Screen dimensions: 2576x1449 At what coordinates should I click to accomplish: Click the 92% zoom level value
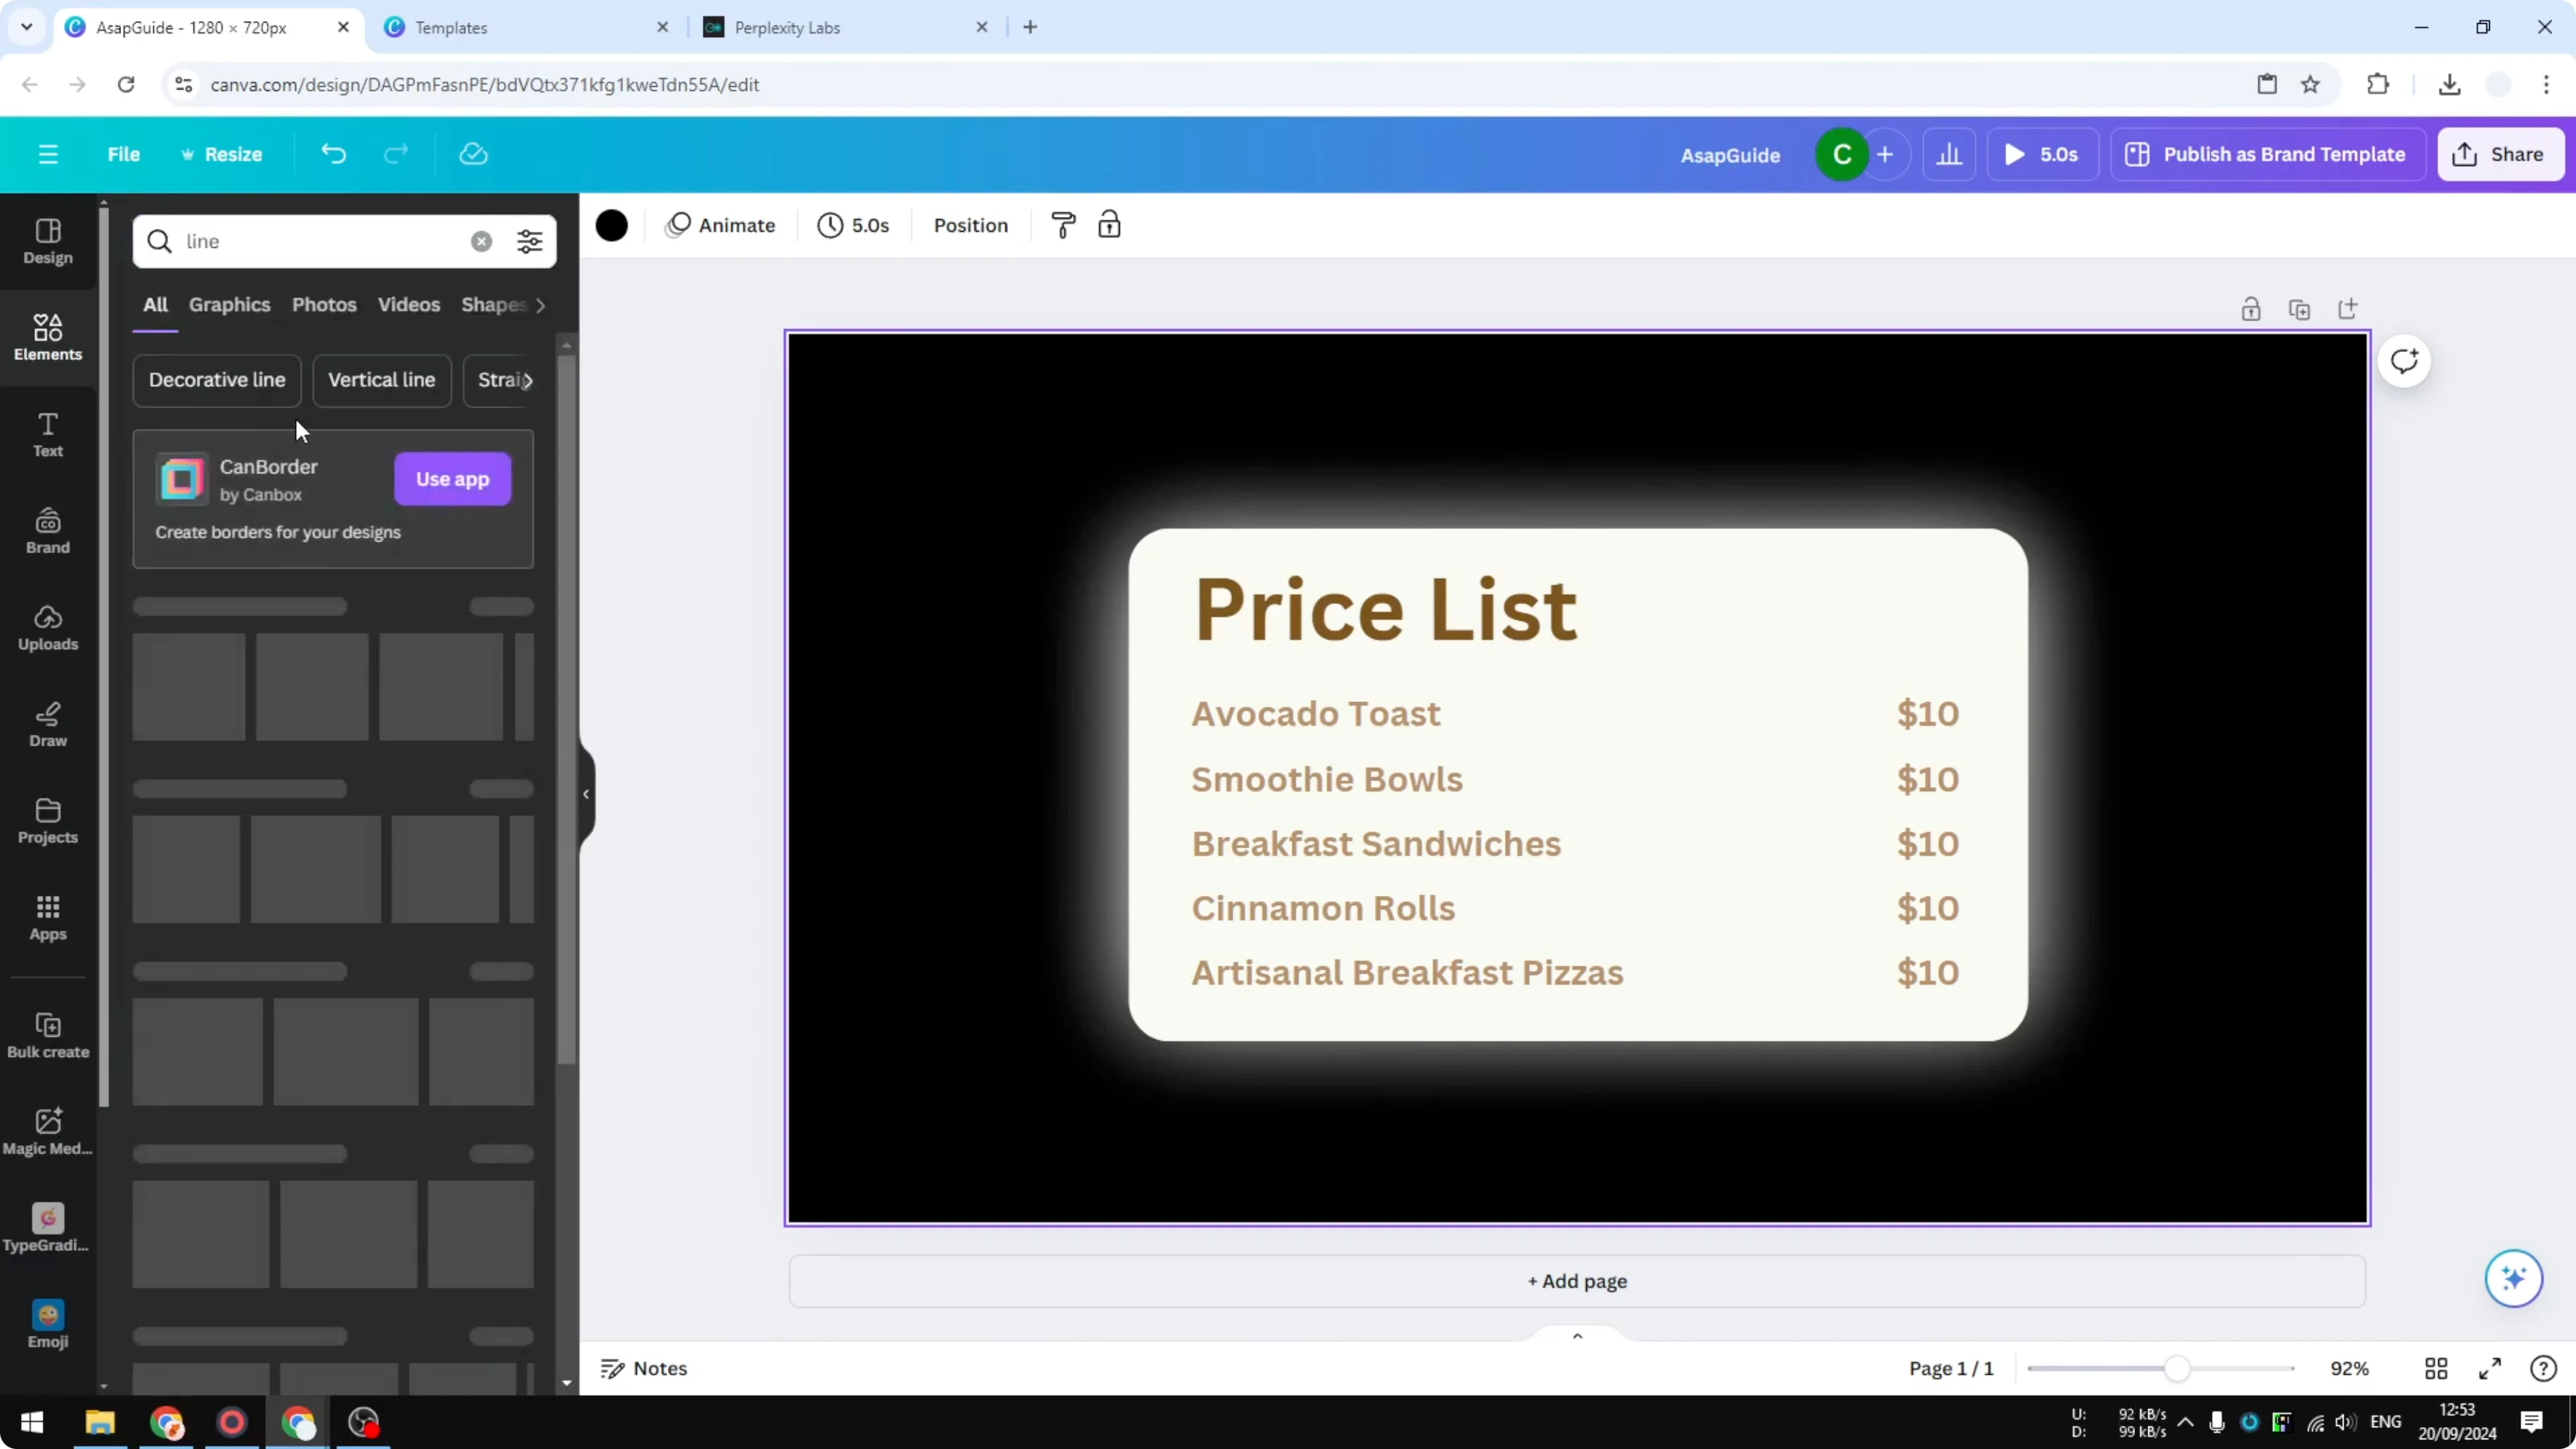pos(2349,1368)
